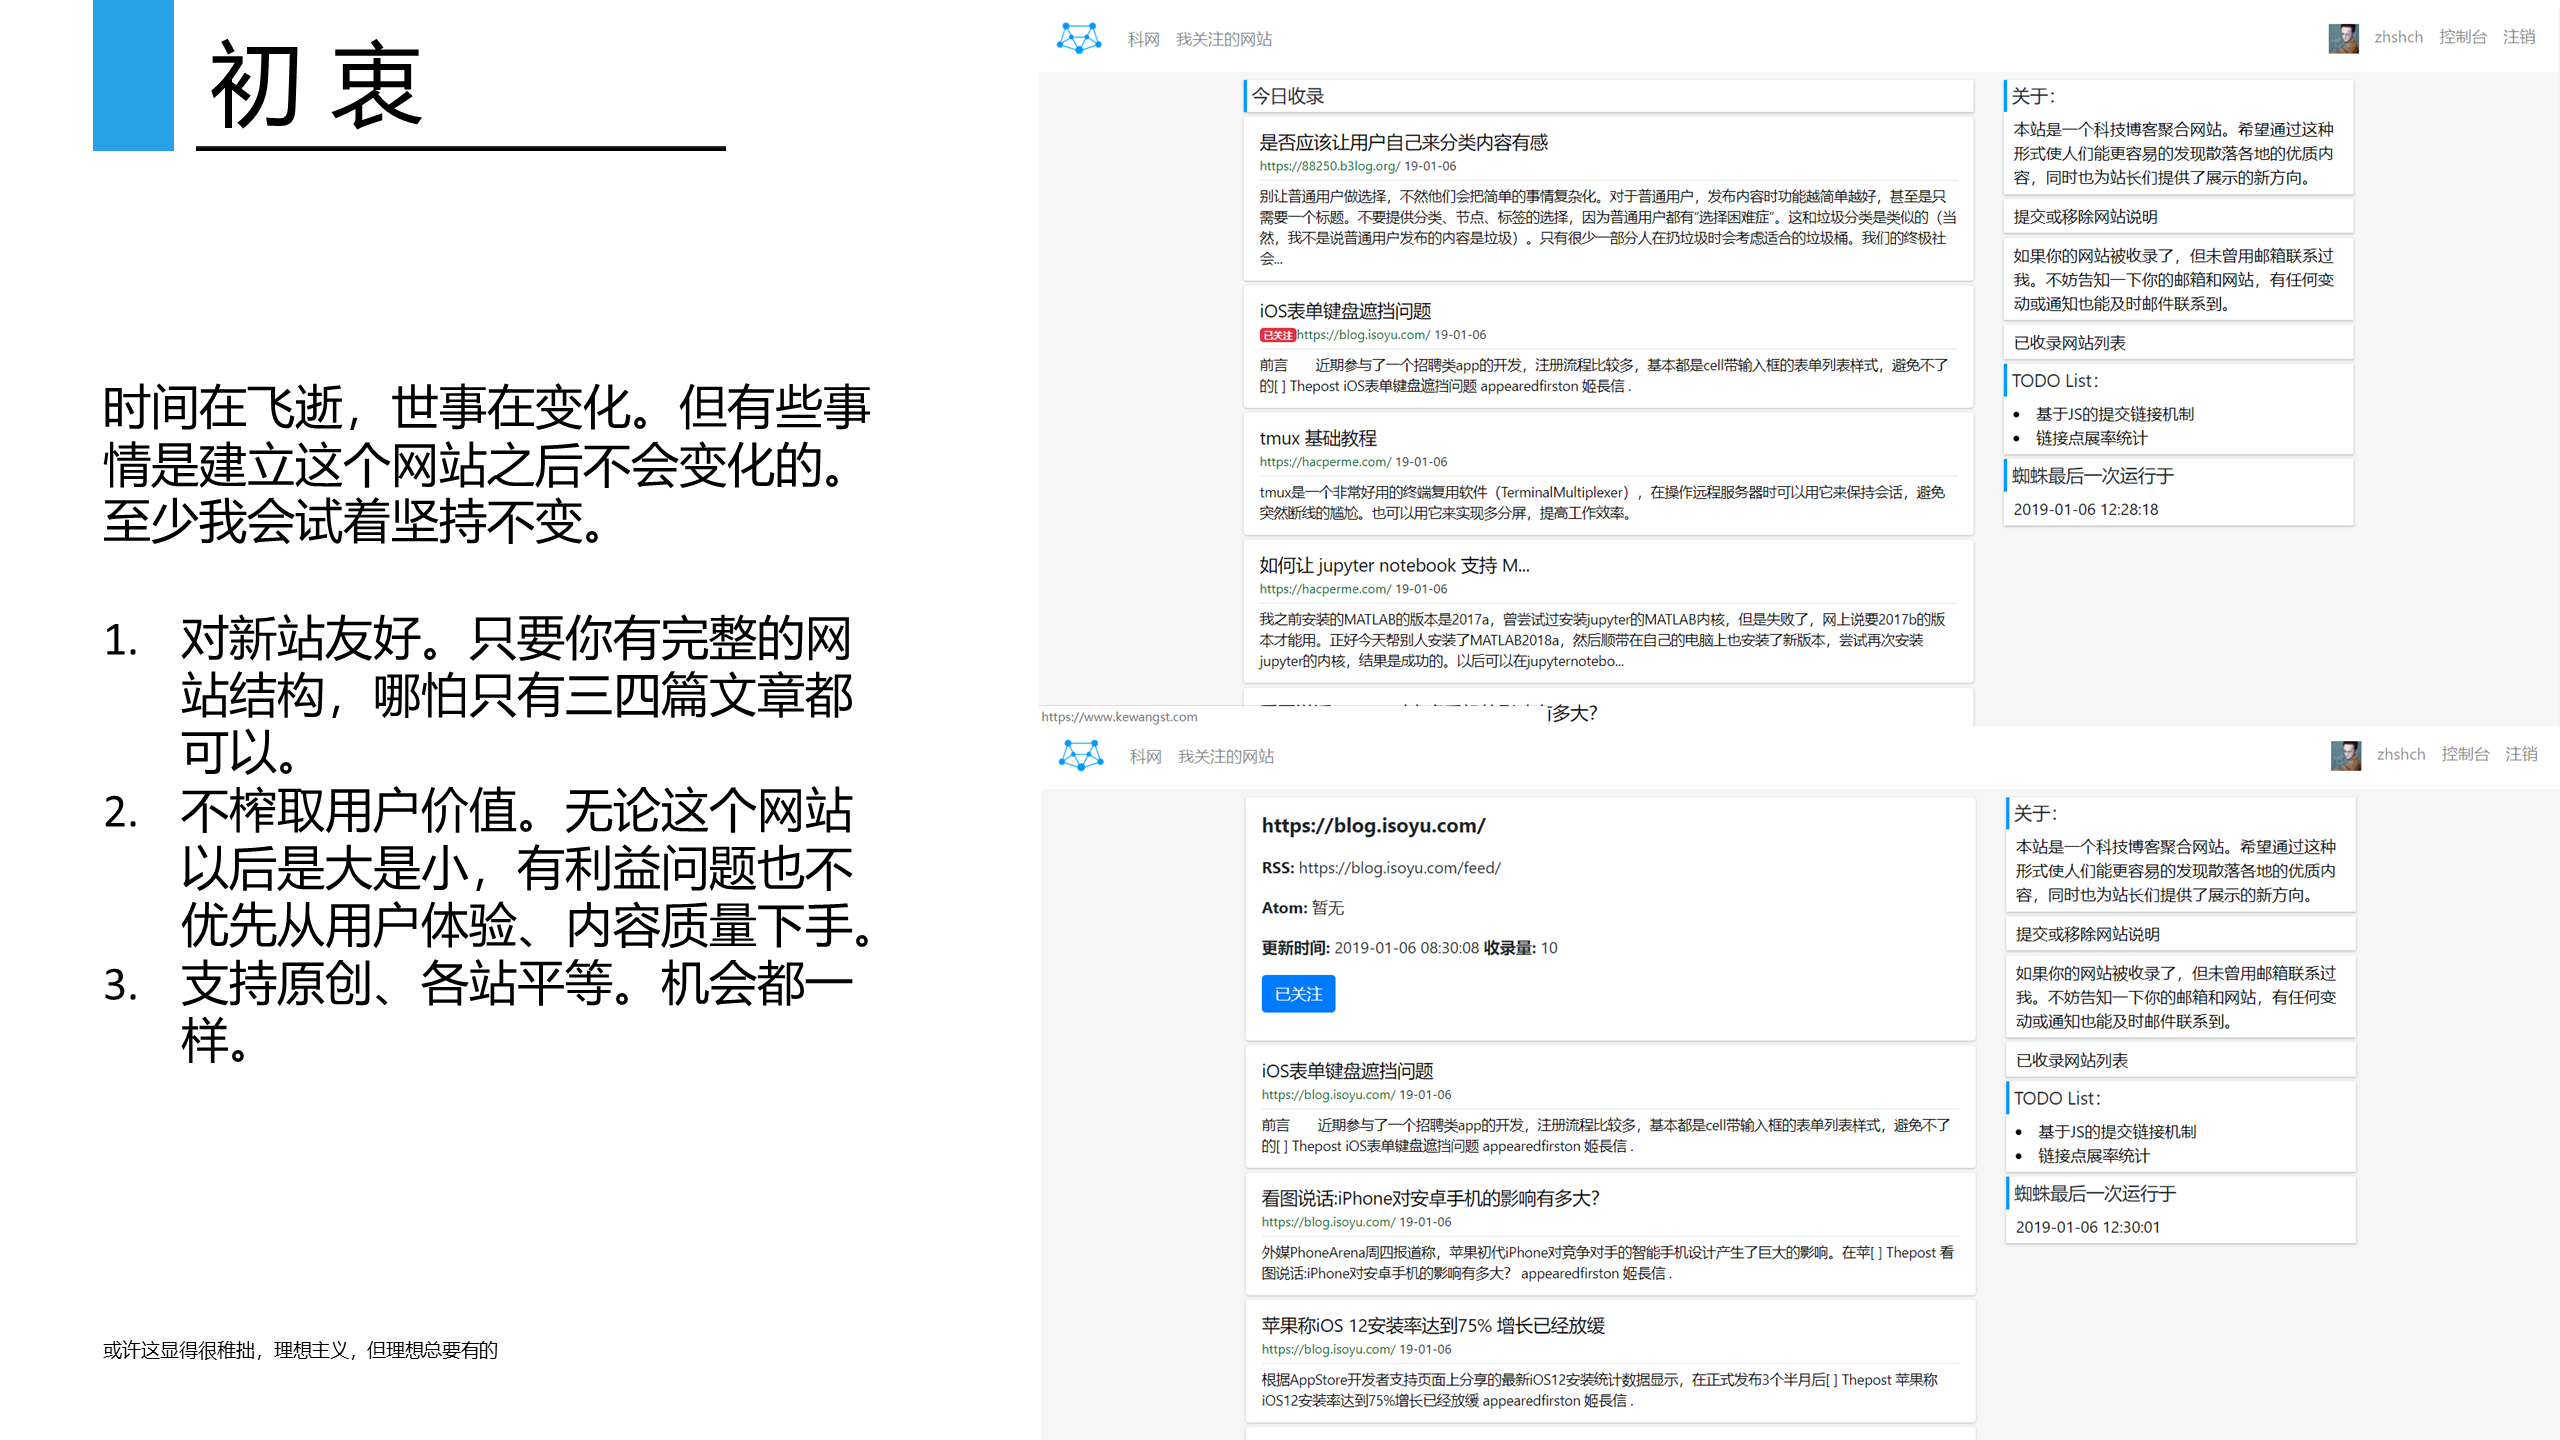The height and width of the screenshot is (1440, 2560).
Task: Click 注销 in the top navbar
Action: [x=2518, y=37]
